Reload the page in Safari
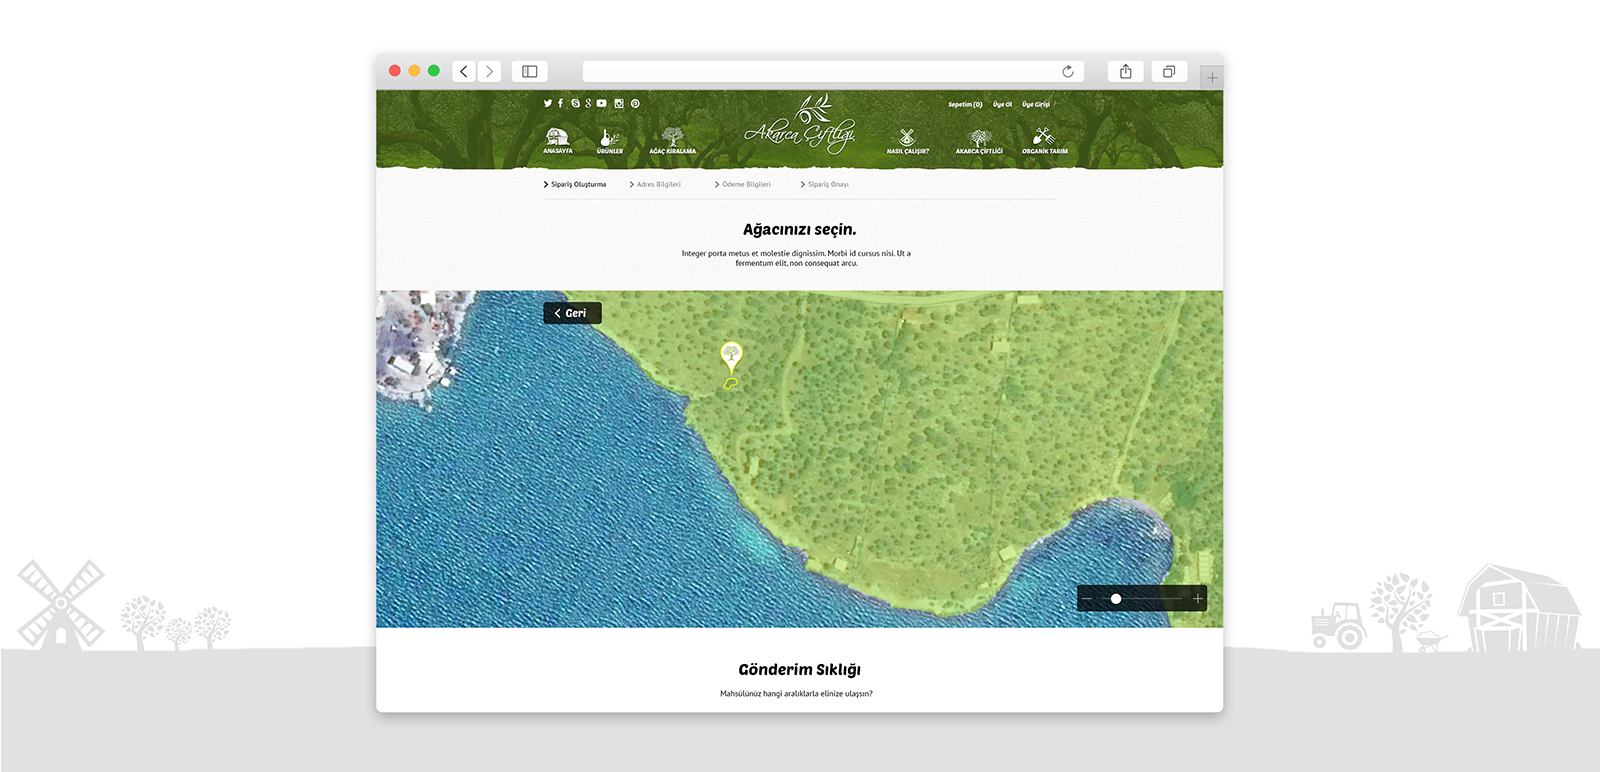 [1068, 71]
